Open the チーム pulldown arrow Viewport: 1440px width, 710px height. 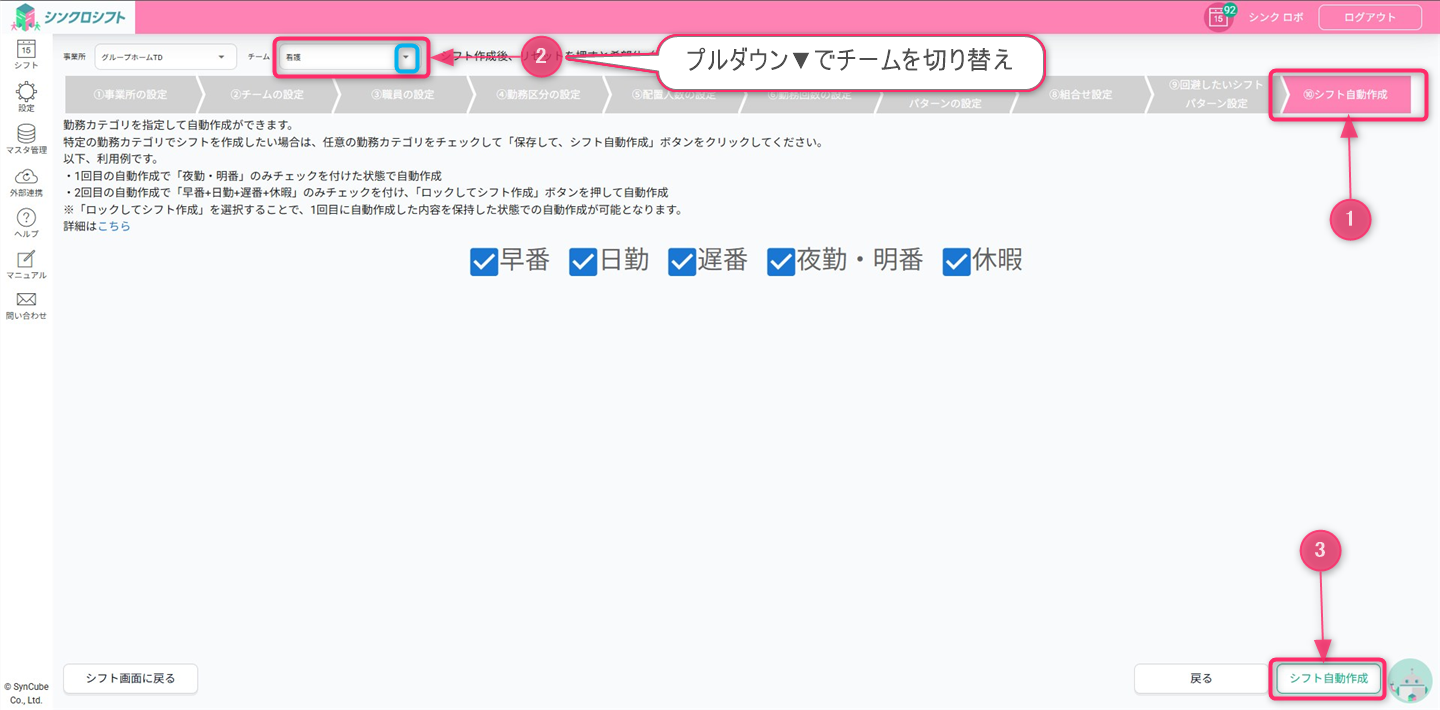(406, 58)
